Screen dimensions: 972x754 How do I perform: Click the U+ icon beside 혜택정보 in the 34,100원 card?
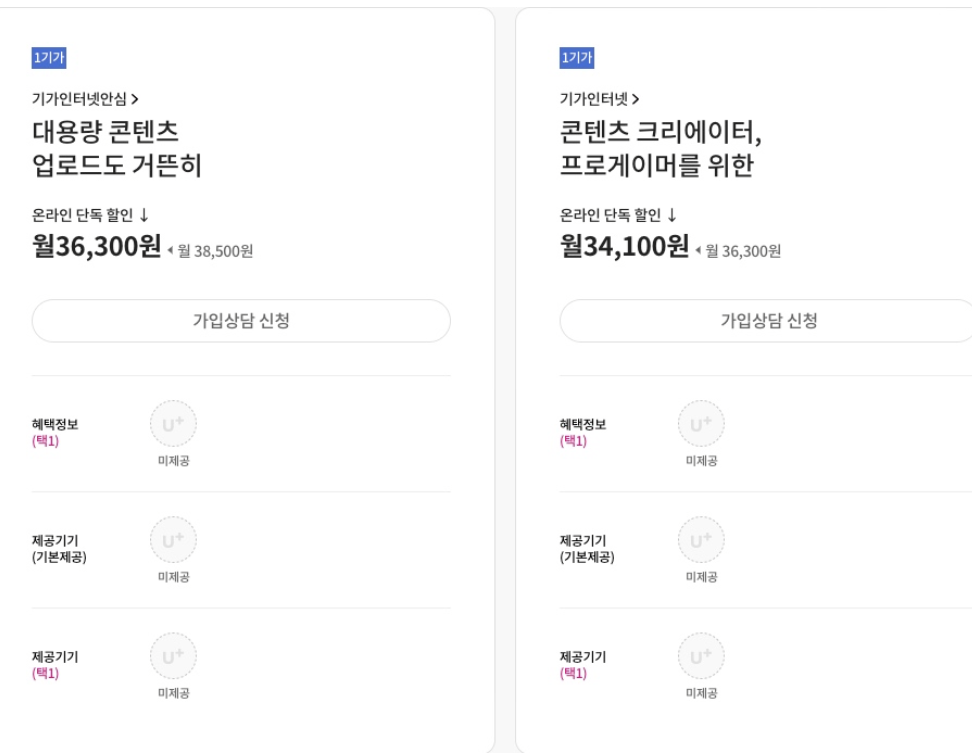coord(701,424)
